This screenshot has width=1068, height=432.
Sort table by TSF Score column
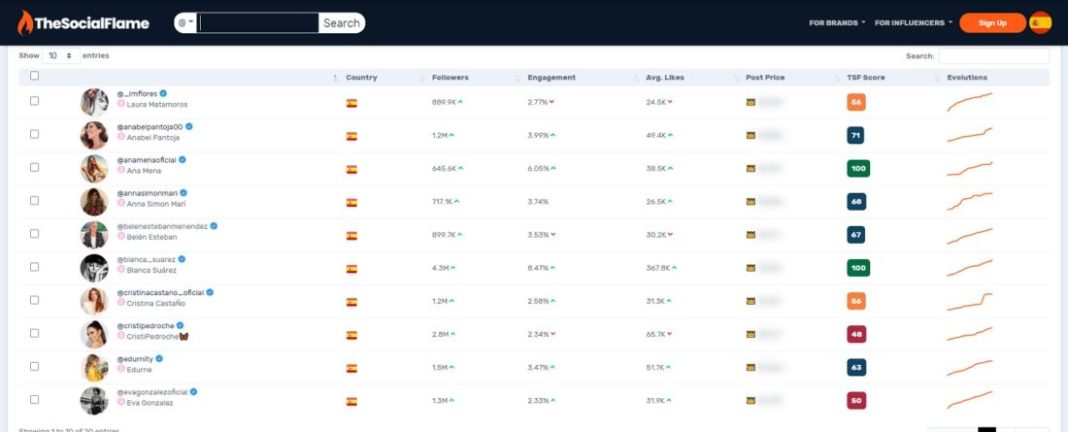[x=866, y=78]
